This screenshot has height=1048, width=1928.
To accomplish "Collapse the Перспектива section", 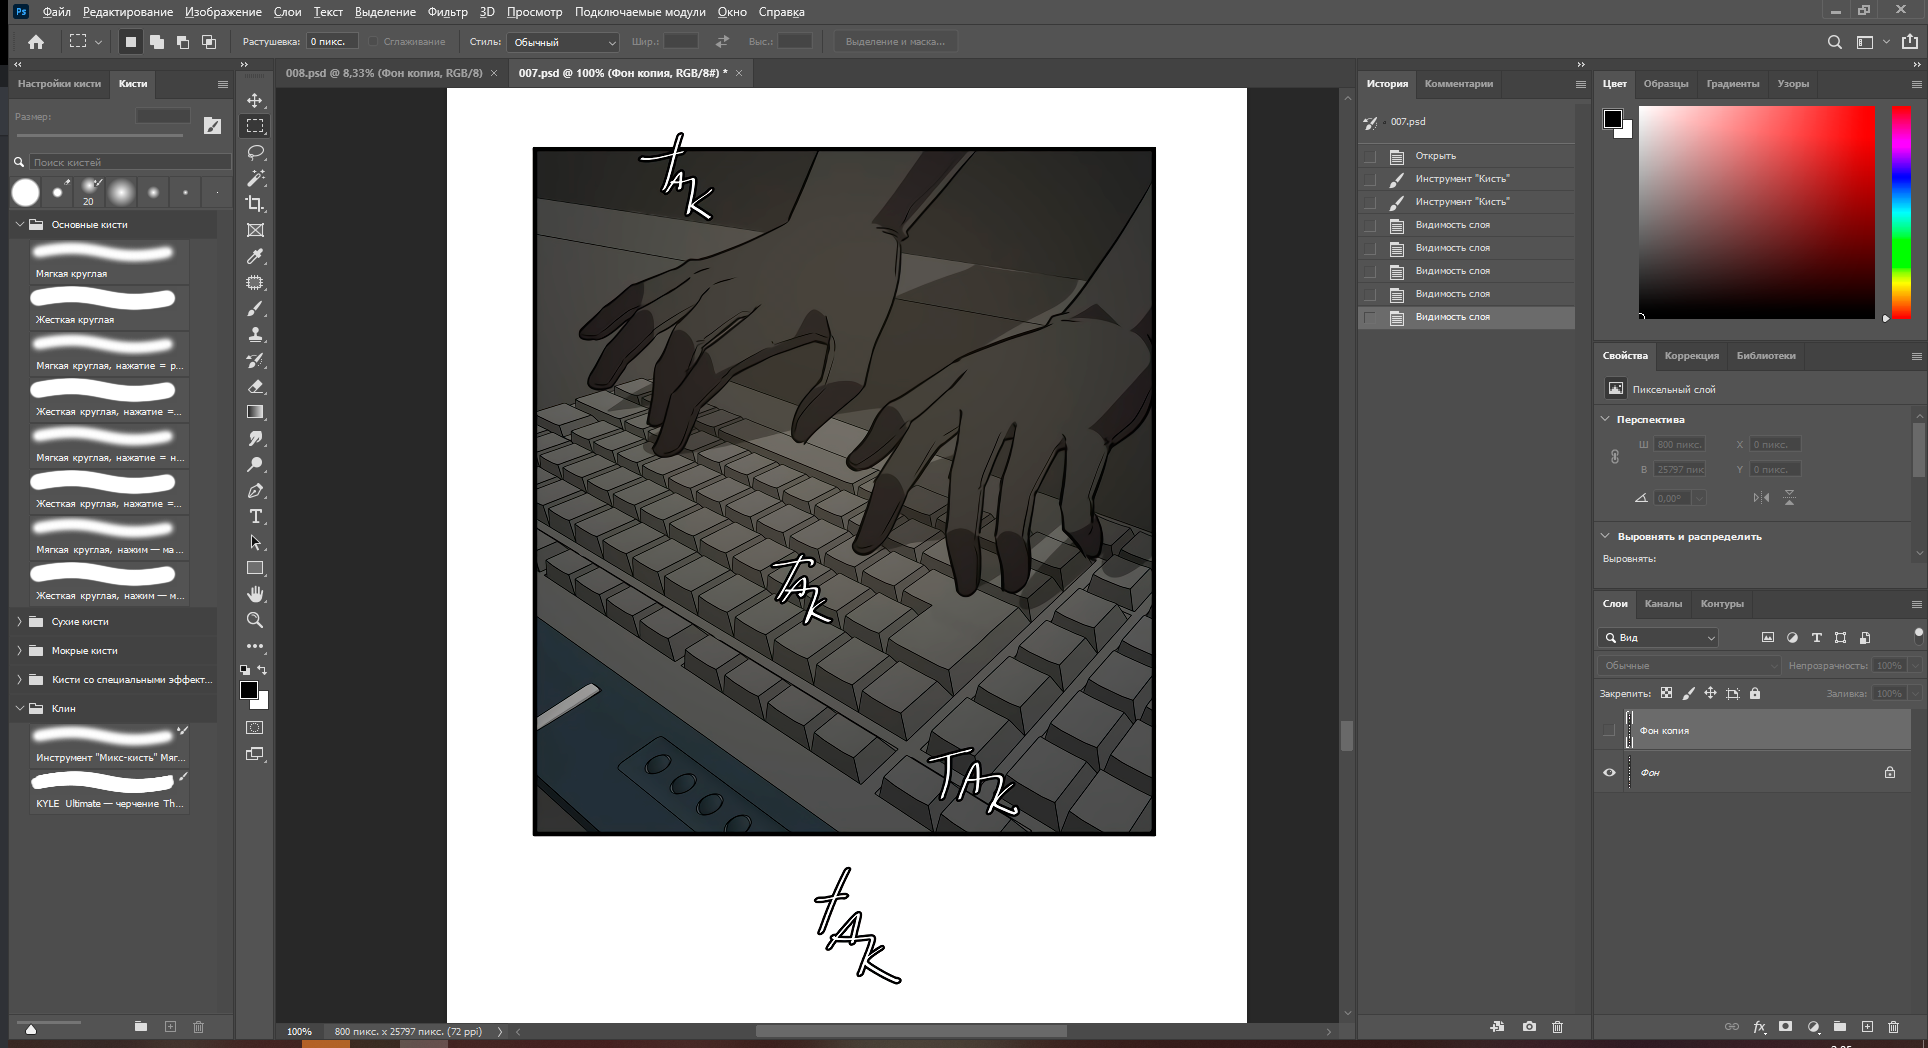I will [x=1606, y=419].
